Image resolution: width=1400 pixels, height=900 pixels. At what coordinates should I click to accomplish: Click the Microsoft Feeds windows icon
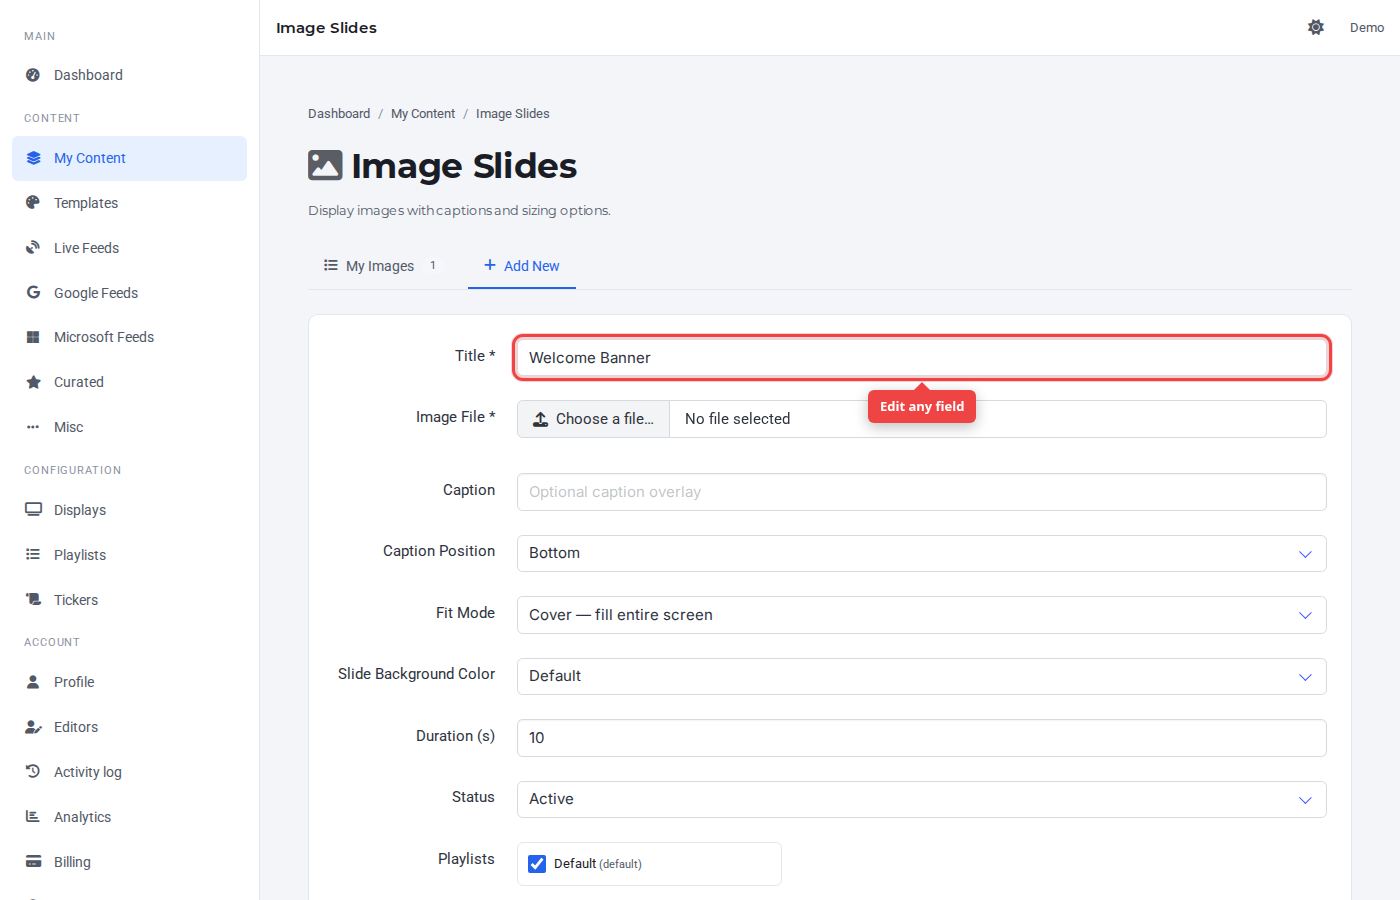tap(33, 337)
